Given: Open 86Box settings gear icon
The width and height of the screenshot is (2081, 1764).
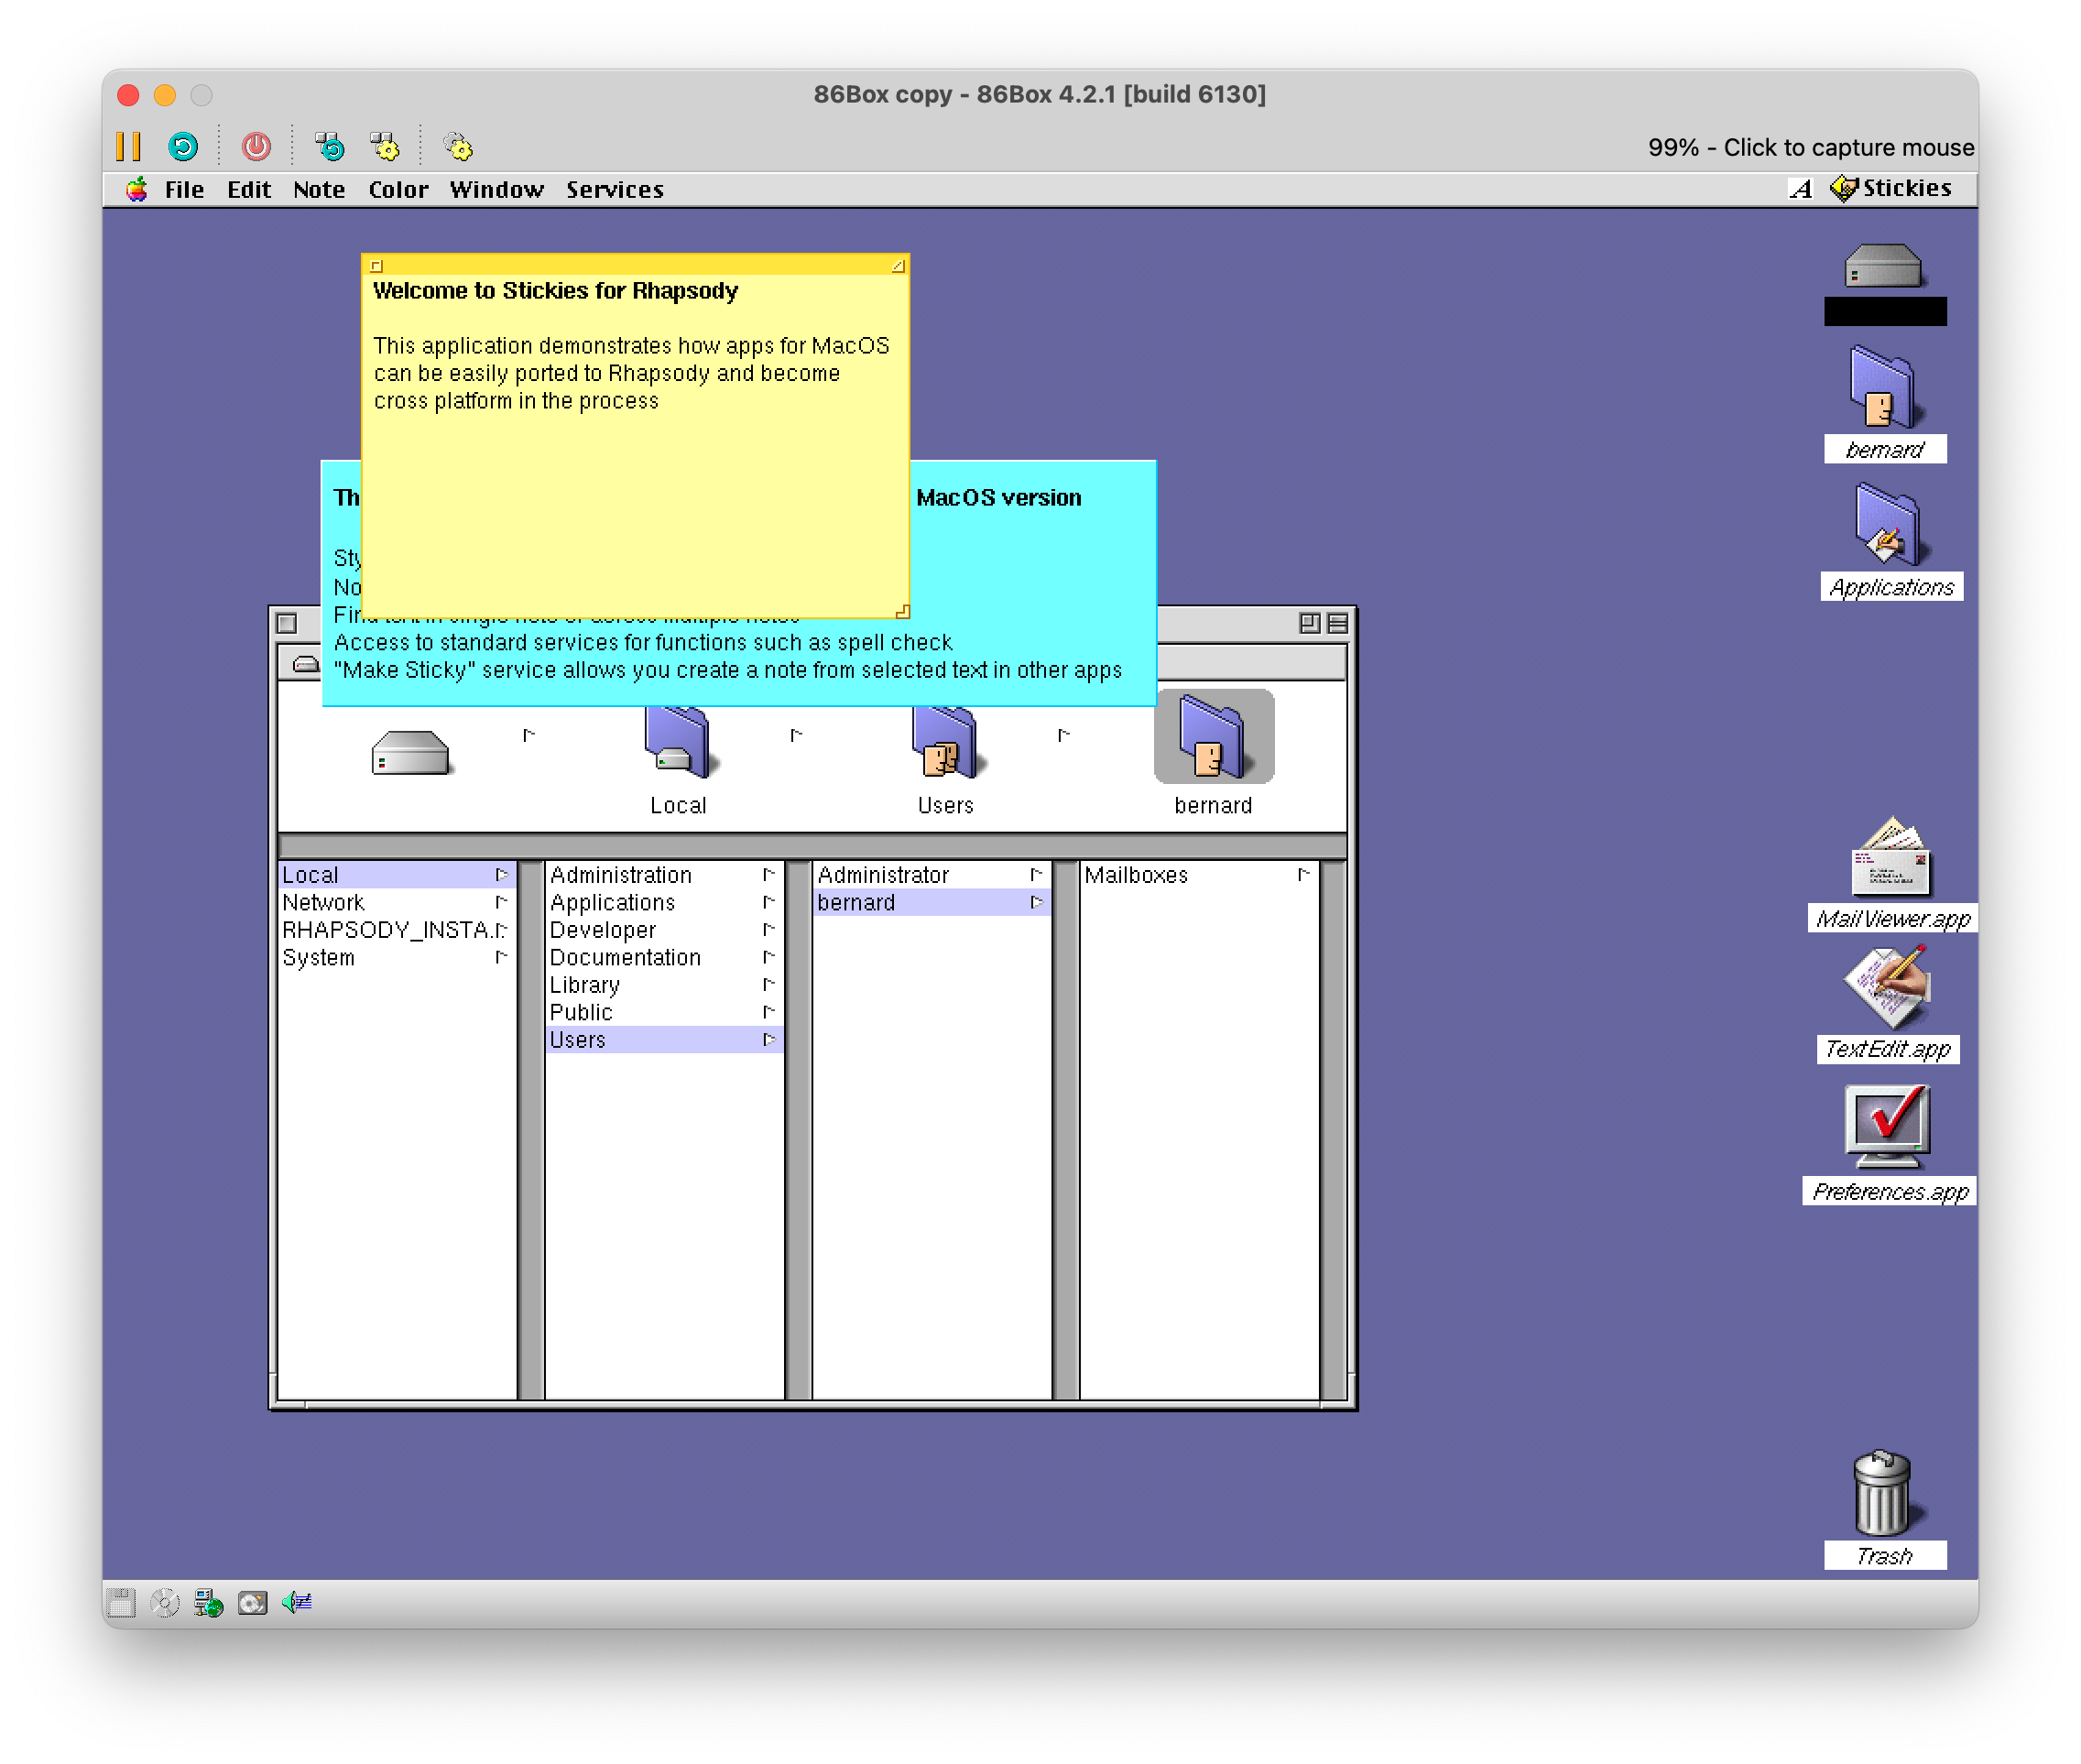Looking at the screenshot, I should click(x=458, y=147).
